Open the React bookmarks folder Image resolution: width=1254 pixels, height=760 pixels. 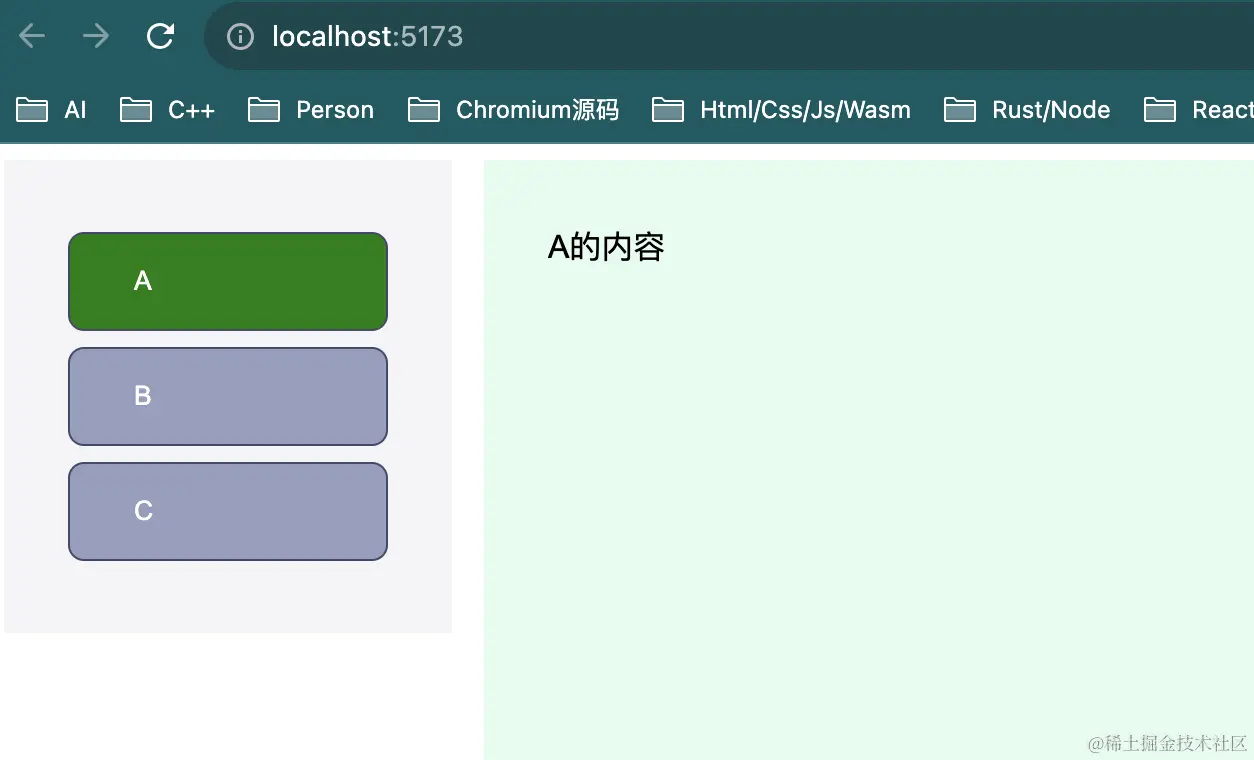[1199, 110]
